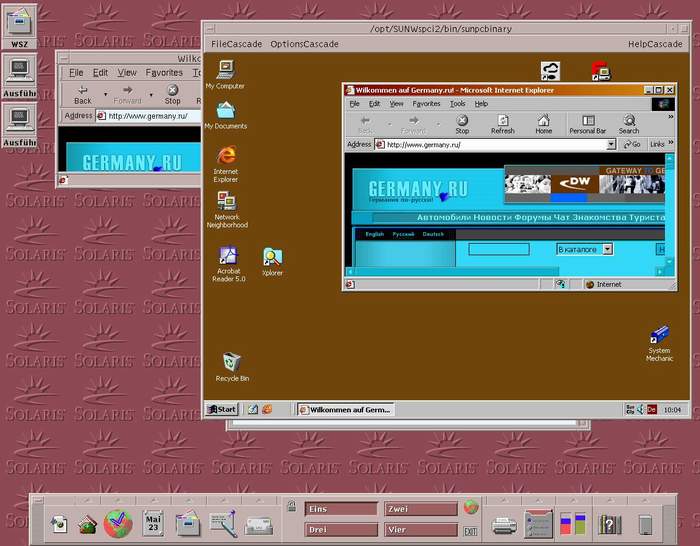Click the vertical scrollbar in inner Internet Explorer
The width and height of the screenshot is (700, 546).
[669, 210]
